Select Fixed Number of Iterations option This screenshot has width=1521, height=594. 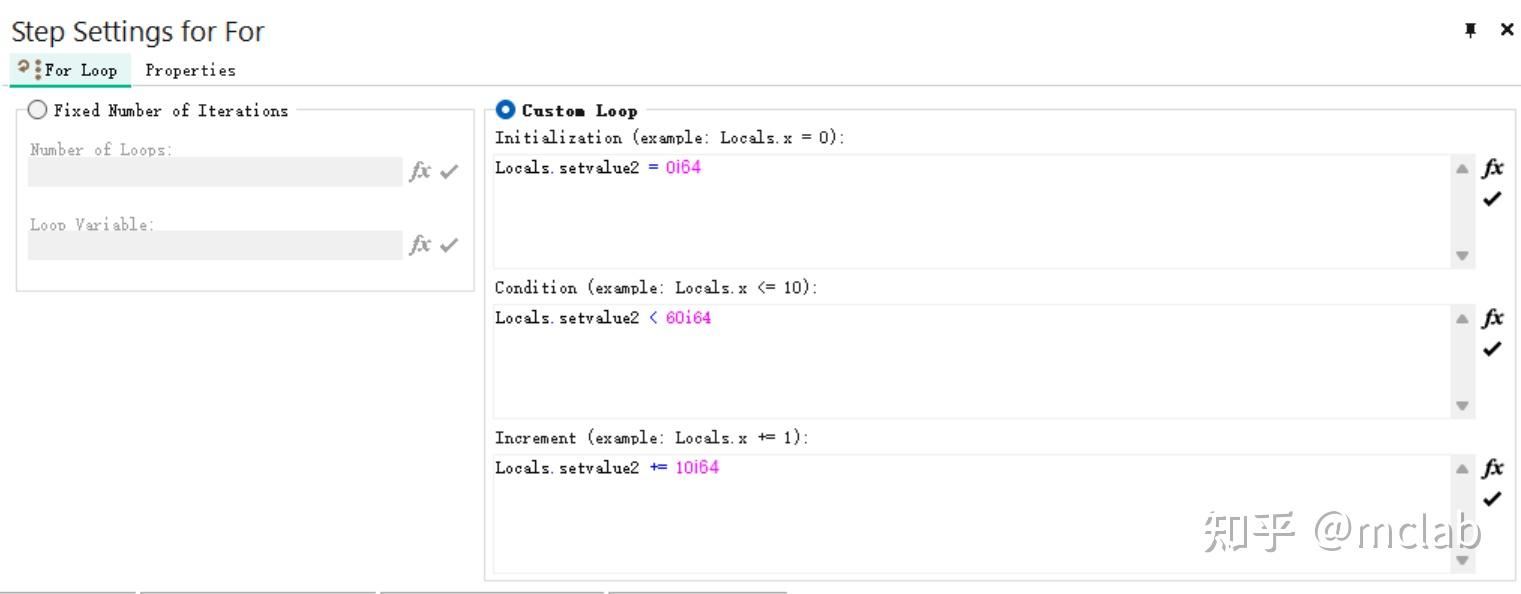(38, 110)
